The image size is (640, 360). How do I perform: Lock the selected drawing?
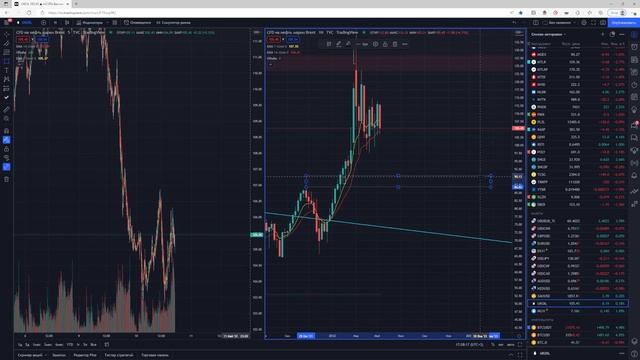click(385, 44)
